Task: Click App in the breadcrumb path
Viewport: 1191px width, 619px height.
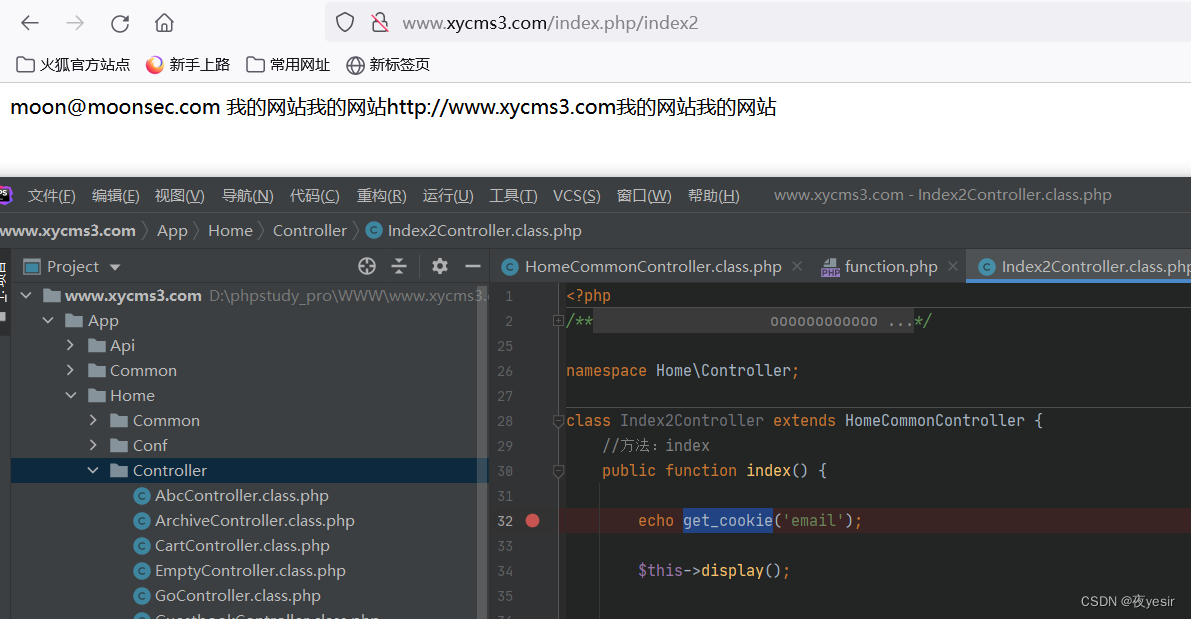Action: [172, 231]
